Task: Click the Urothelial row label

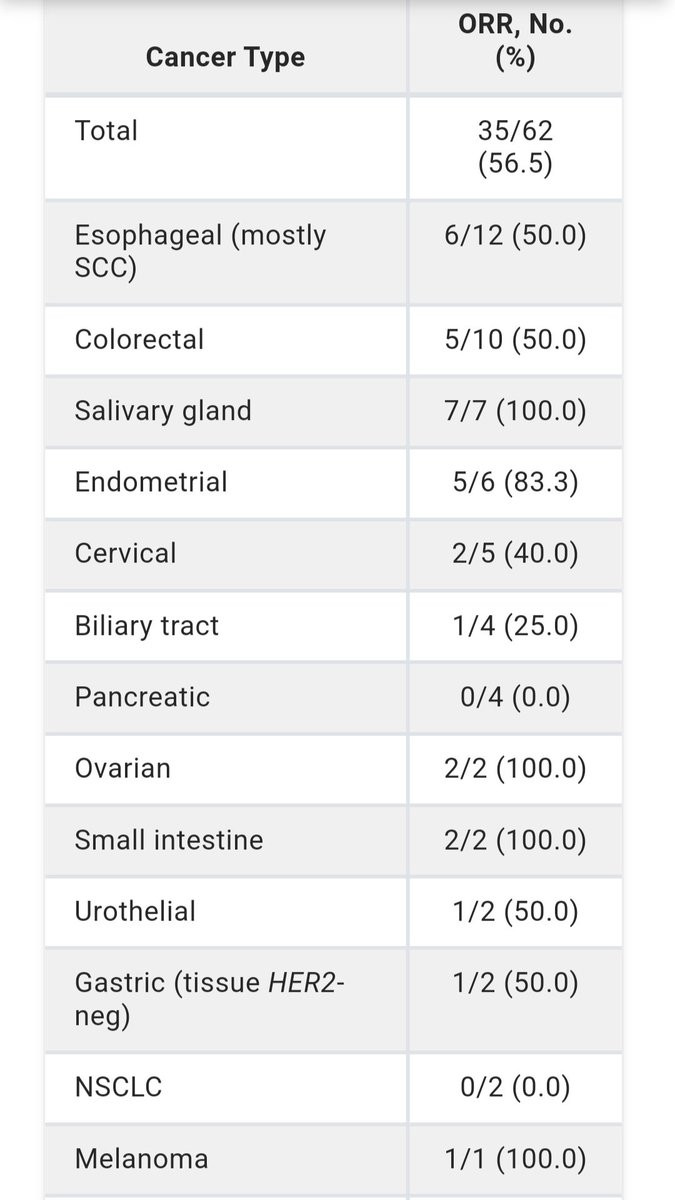Action: coord(135,911)
